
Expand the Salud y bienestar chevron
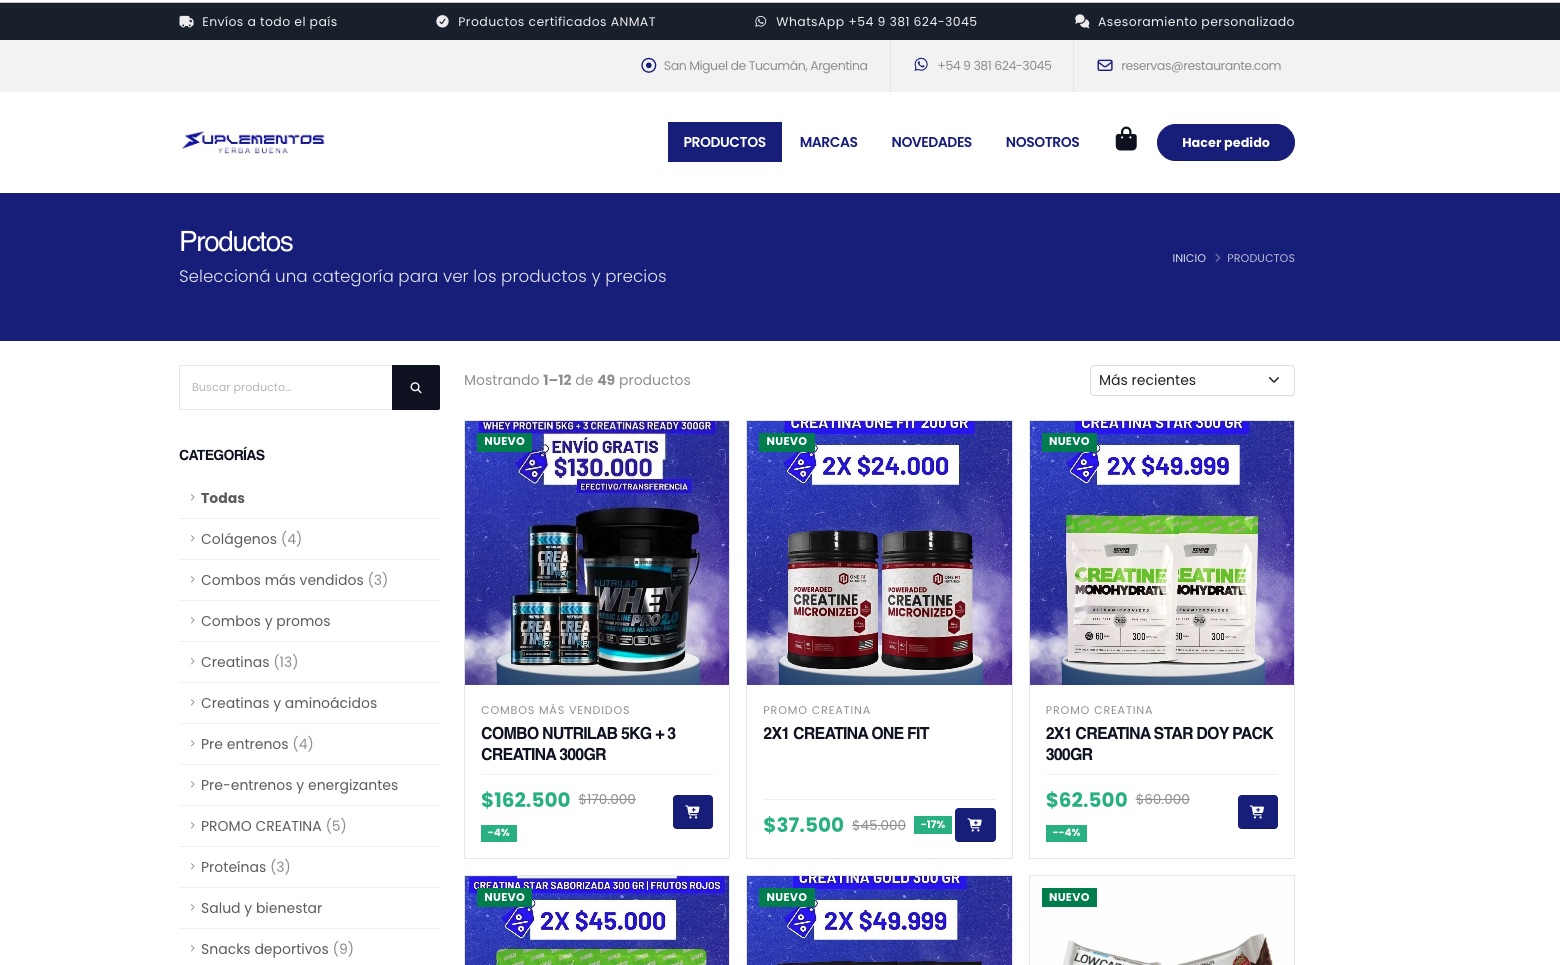point(192,907)
